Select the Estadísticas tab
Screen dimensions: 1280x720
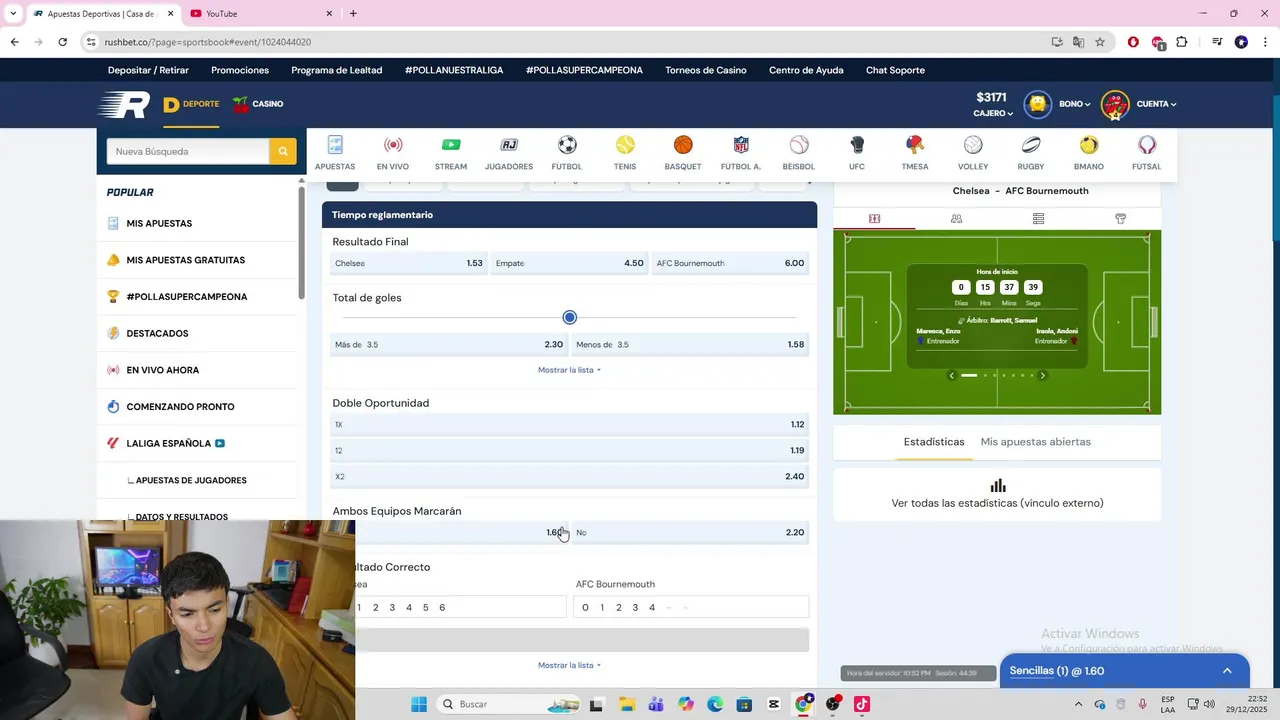click(934, 442)
